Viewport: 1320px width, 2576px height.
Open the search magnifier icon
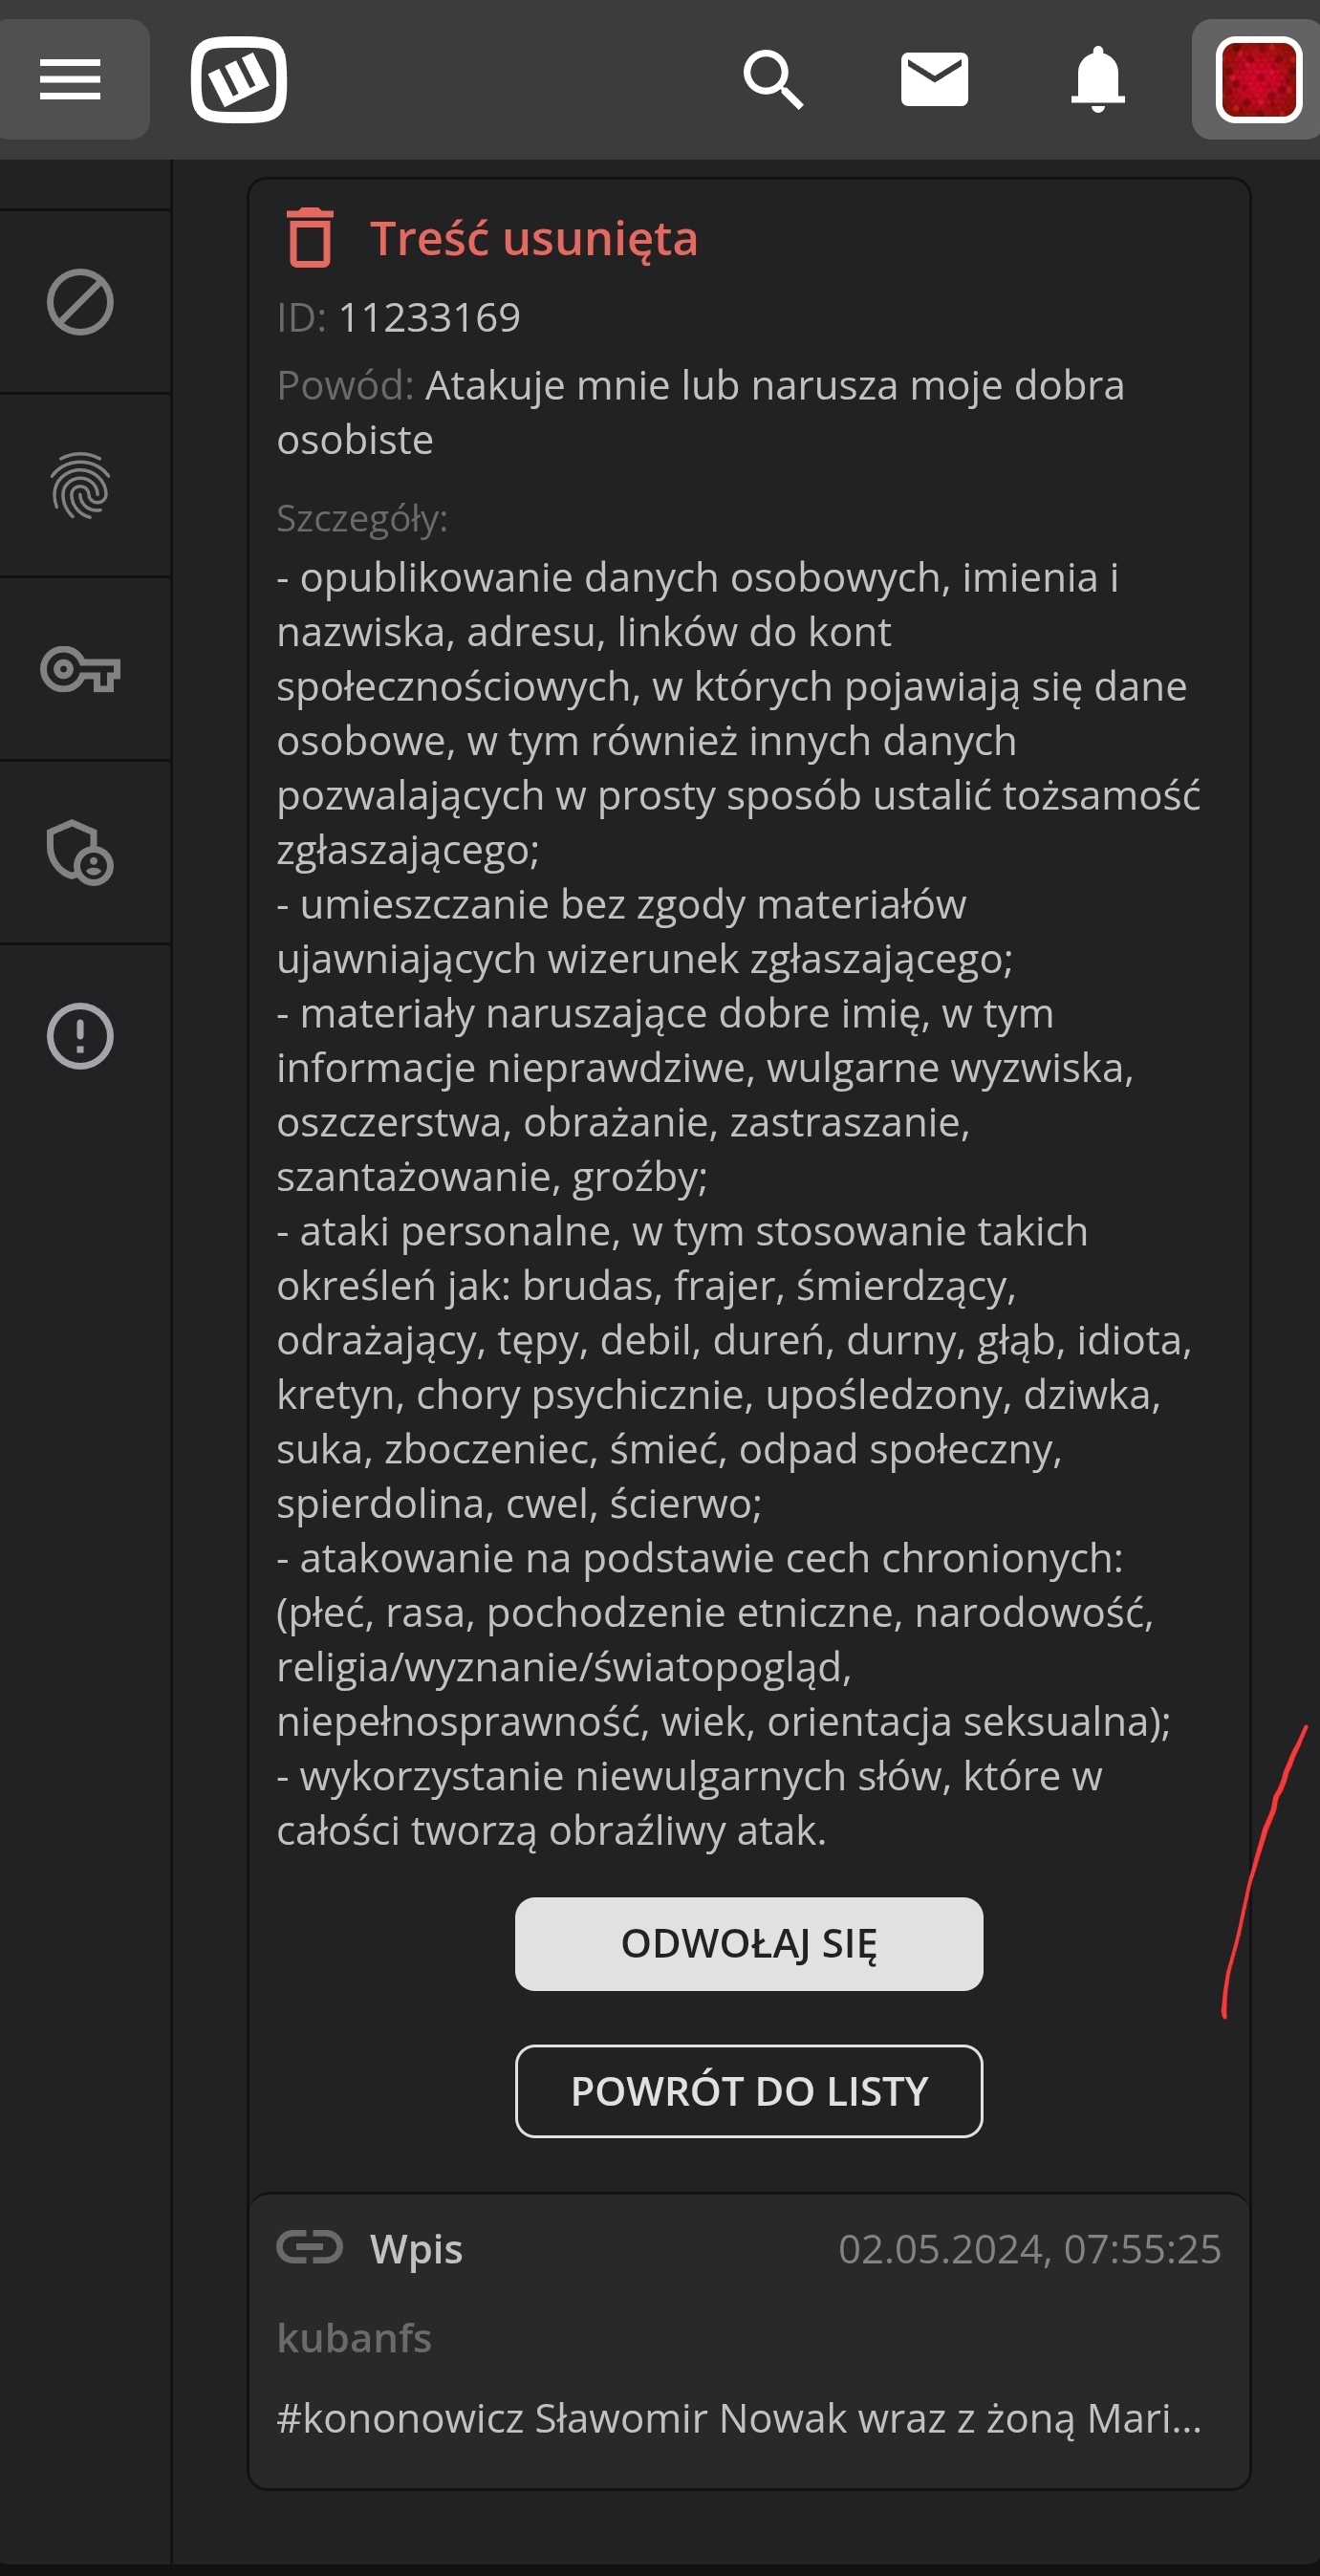(x=772, y=79)
